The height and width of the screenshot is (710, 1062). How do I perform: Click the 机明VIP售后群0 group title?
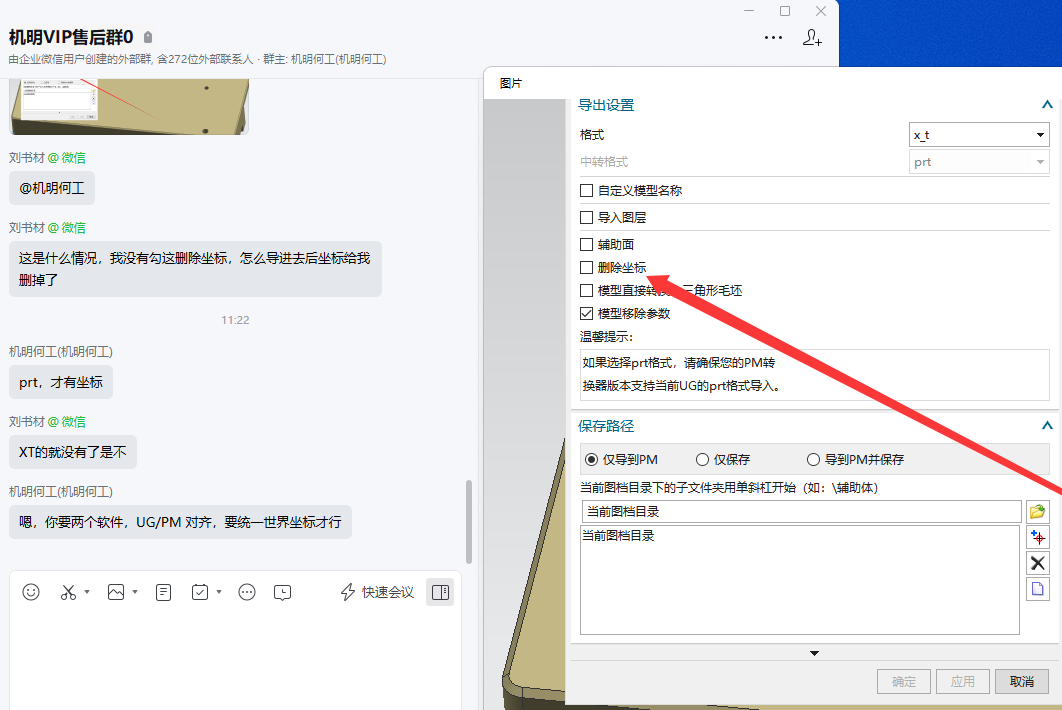pos(71,37)
